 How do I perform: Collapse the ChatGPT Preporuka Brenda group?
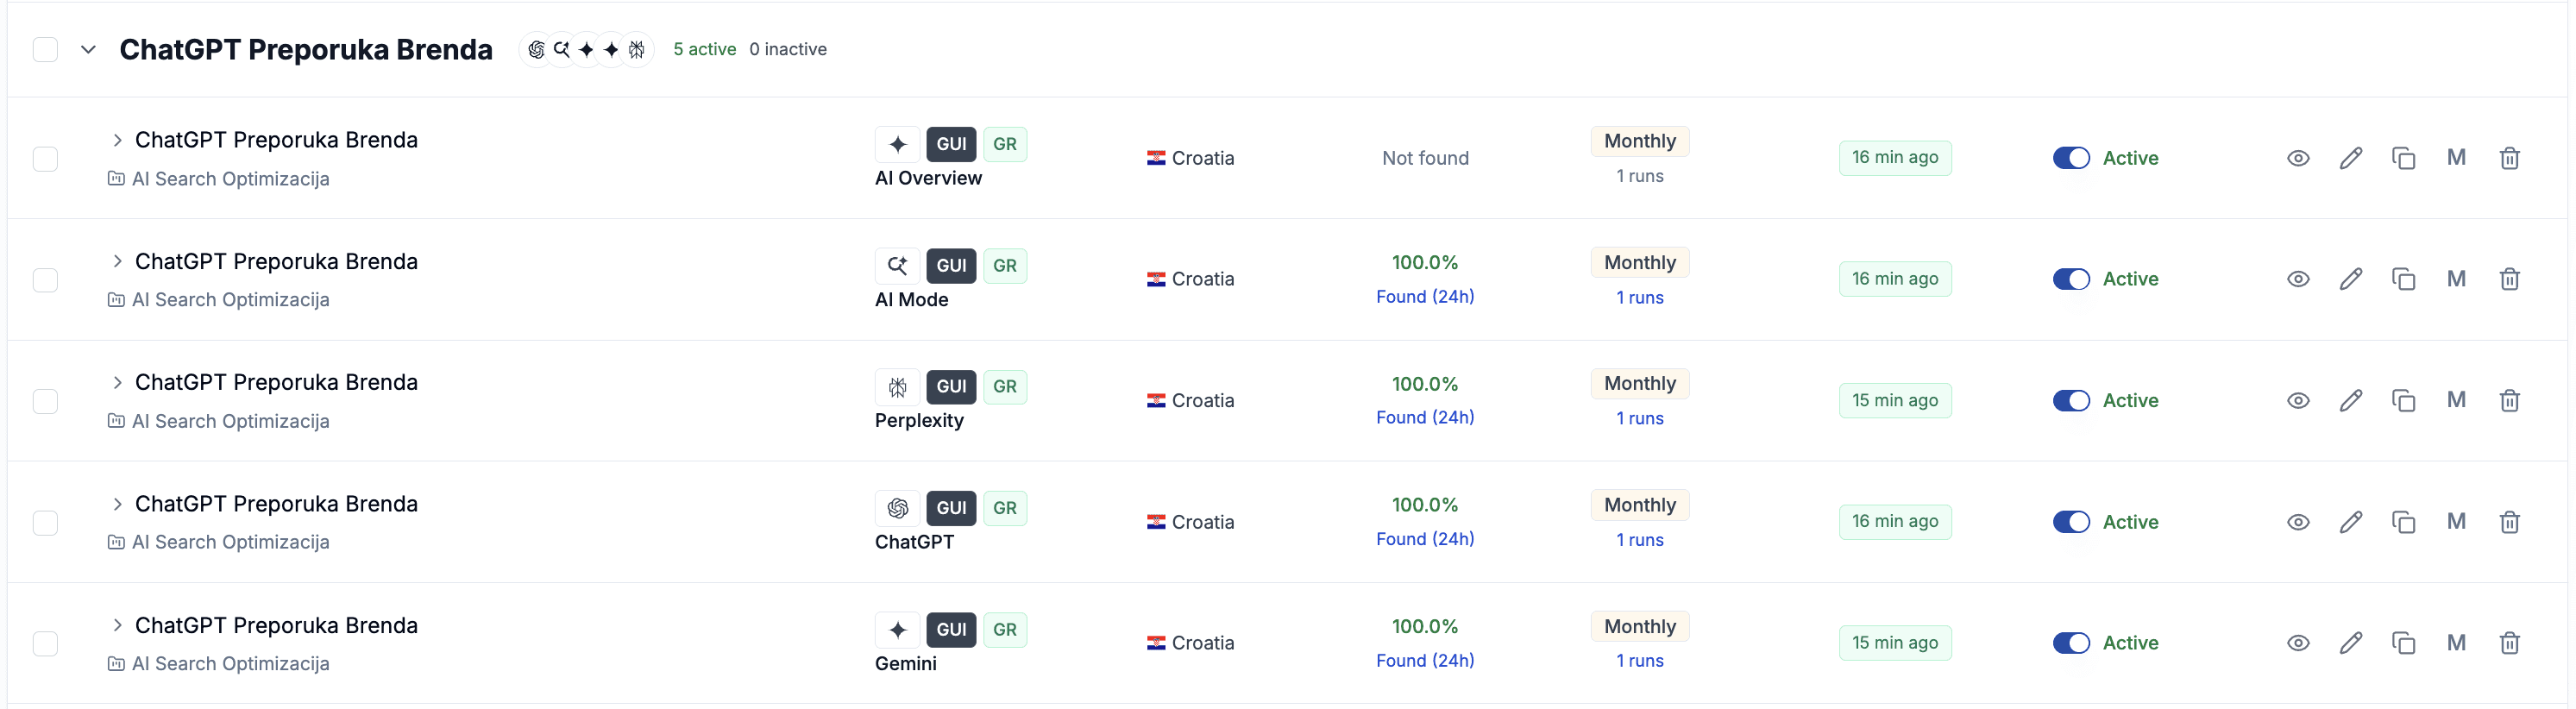pos(88,49)
